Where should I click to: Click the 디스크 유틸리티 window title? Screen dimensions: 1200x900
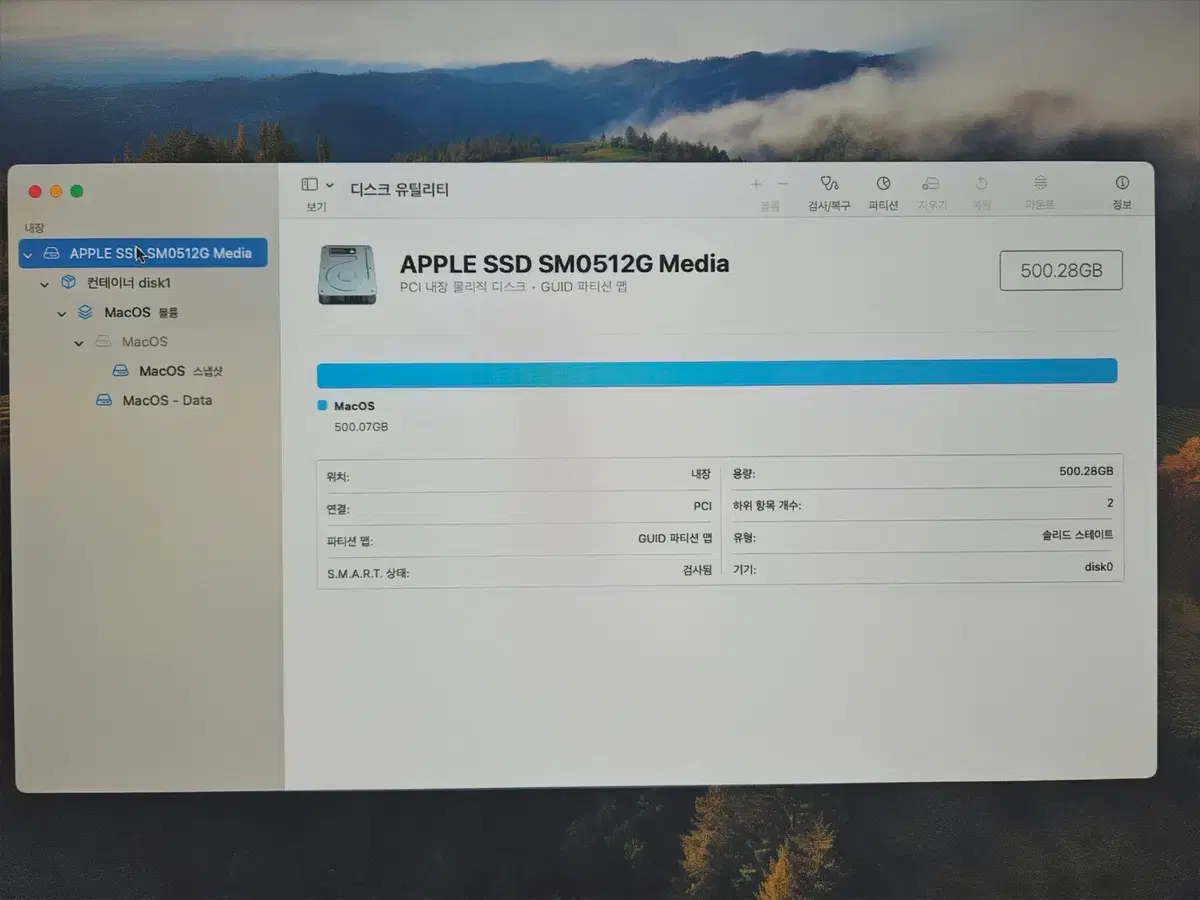[399, 188]
